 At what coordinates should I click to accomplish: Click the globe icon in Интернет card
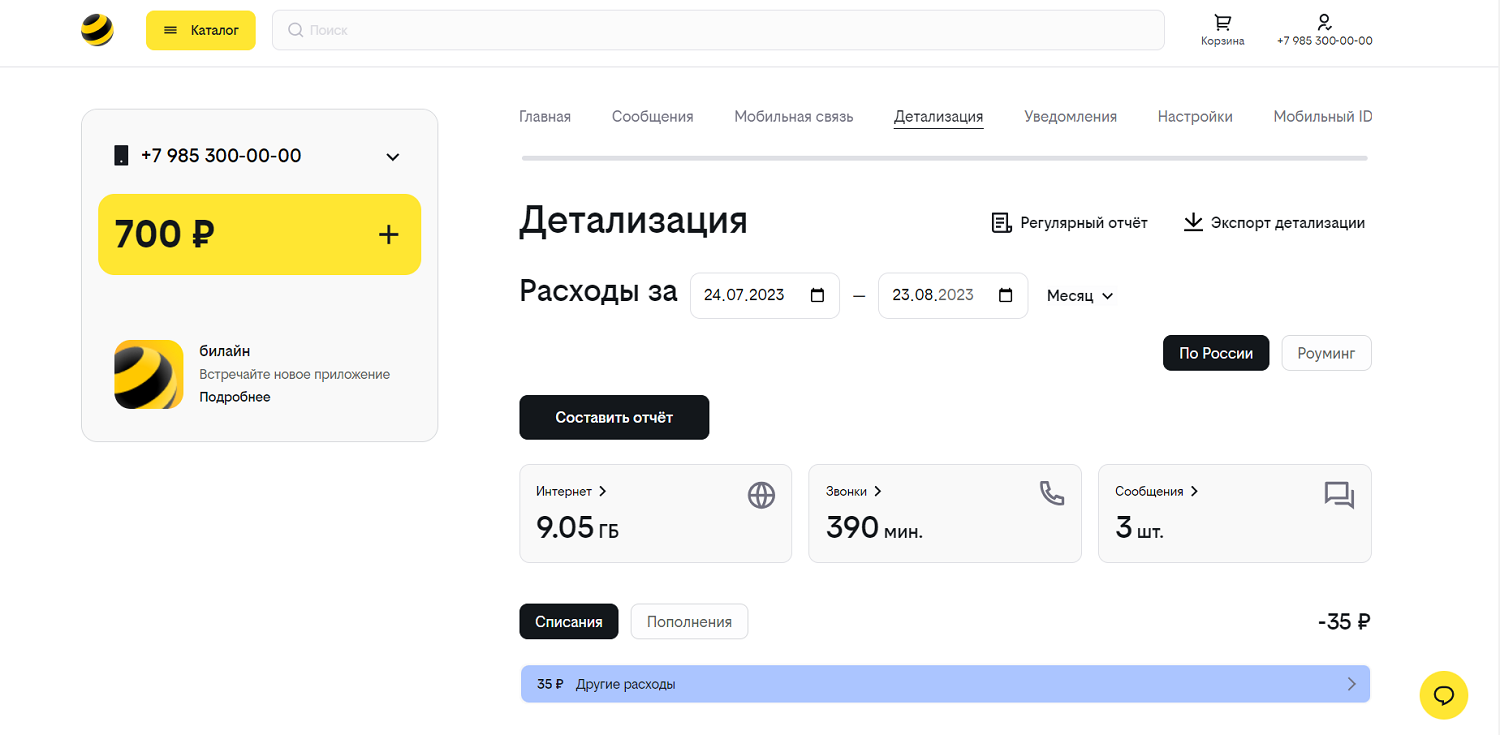(x=761, y=495)
